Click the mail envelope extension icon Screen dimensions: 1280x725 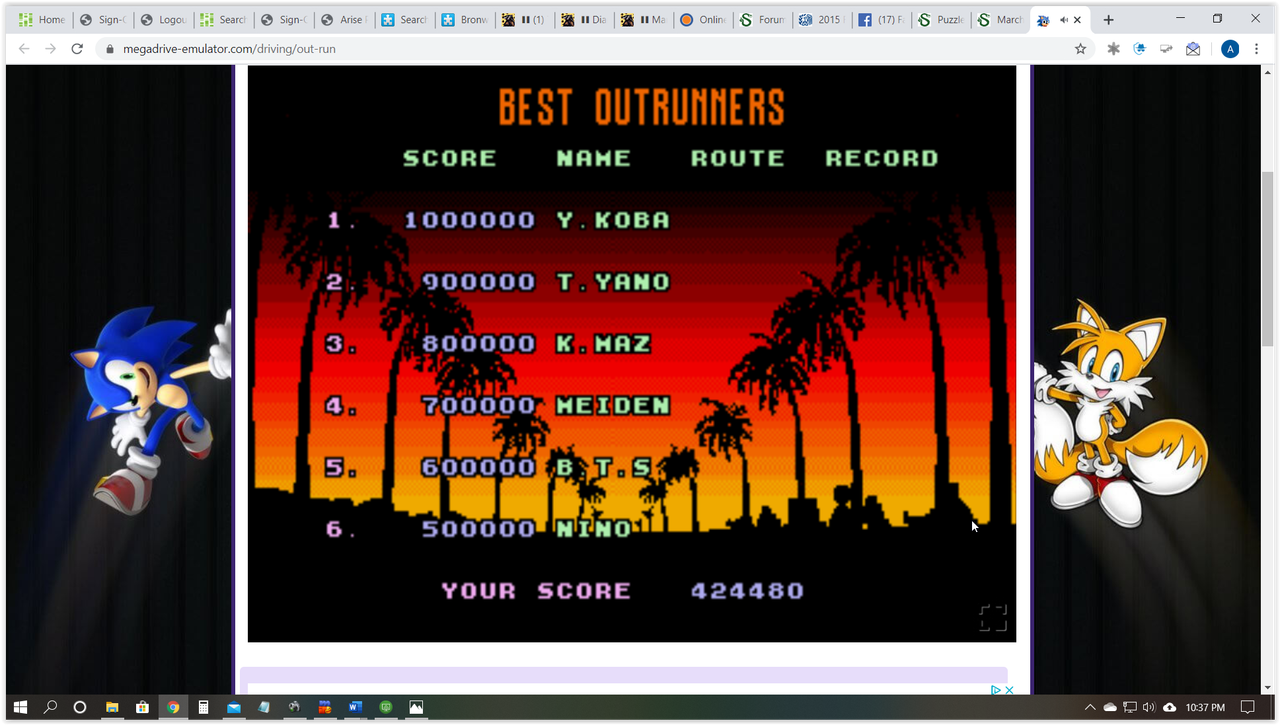[1193, 49]
